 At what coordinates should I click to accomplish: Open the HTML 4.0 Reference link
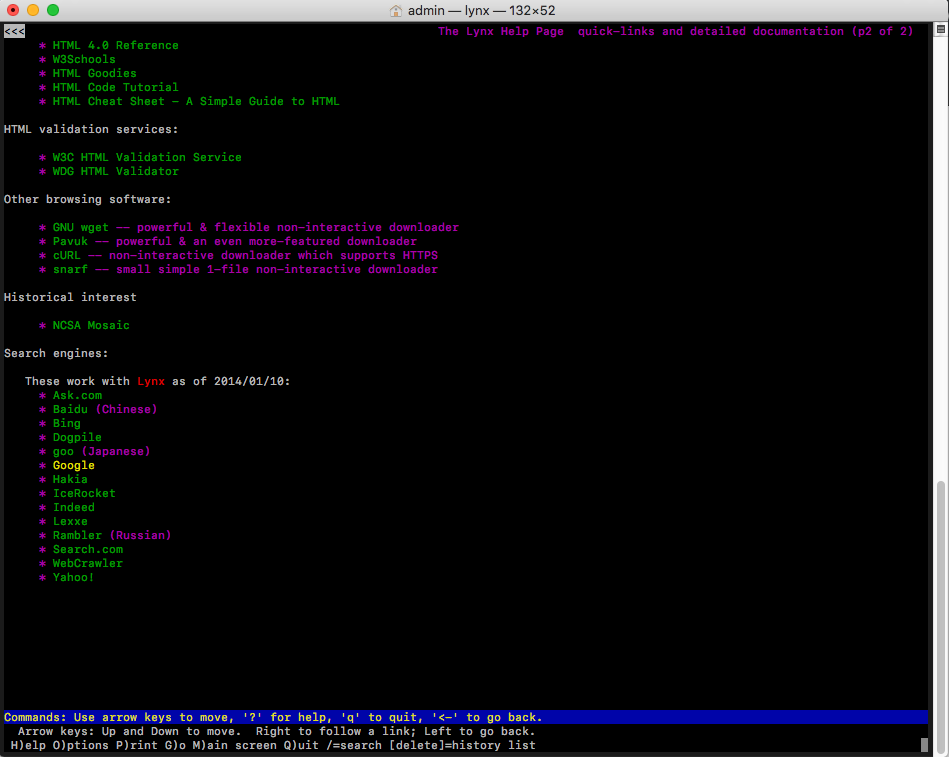click(116, 45)
